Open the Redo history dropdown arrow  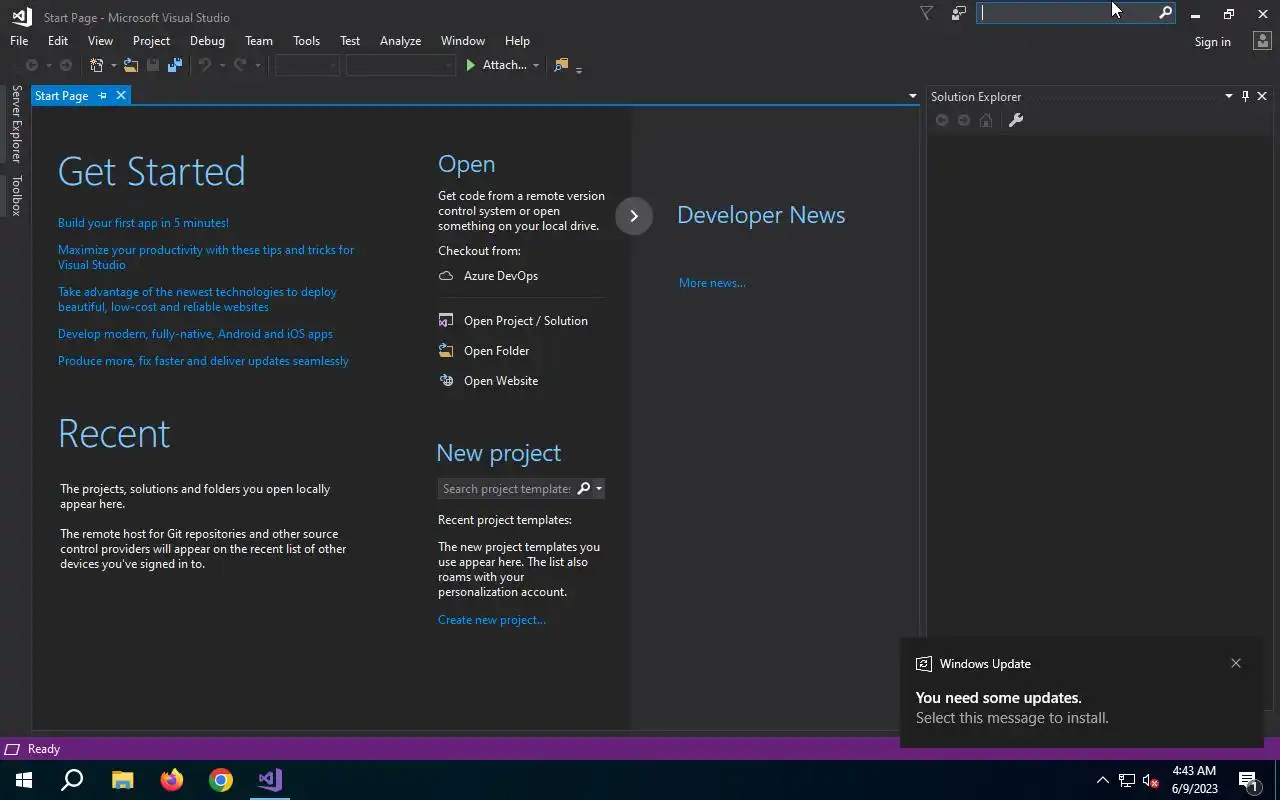257,66
